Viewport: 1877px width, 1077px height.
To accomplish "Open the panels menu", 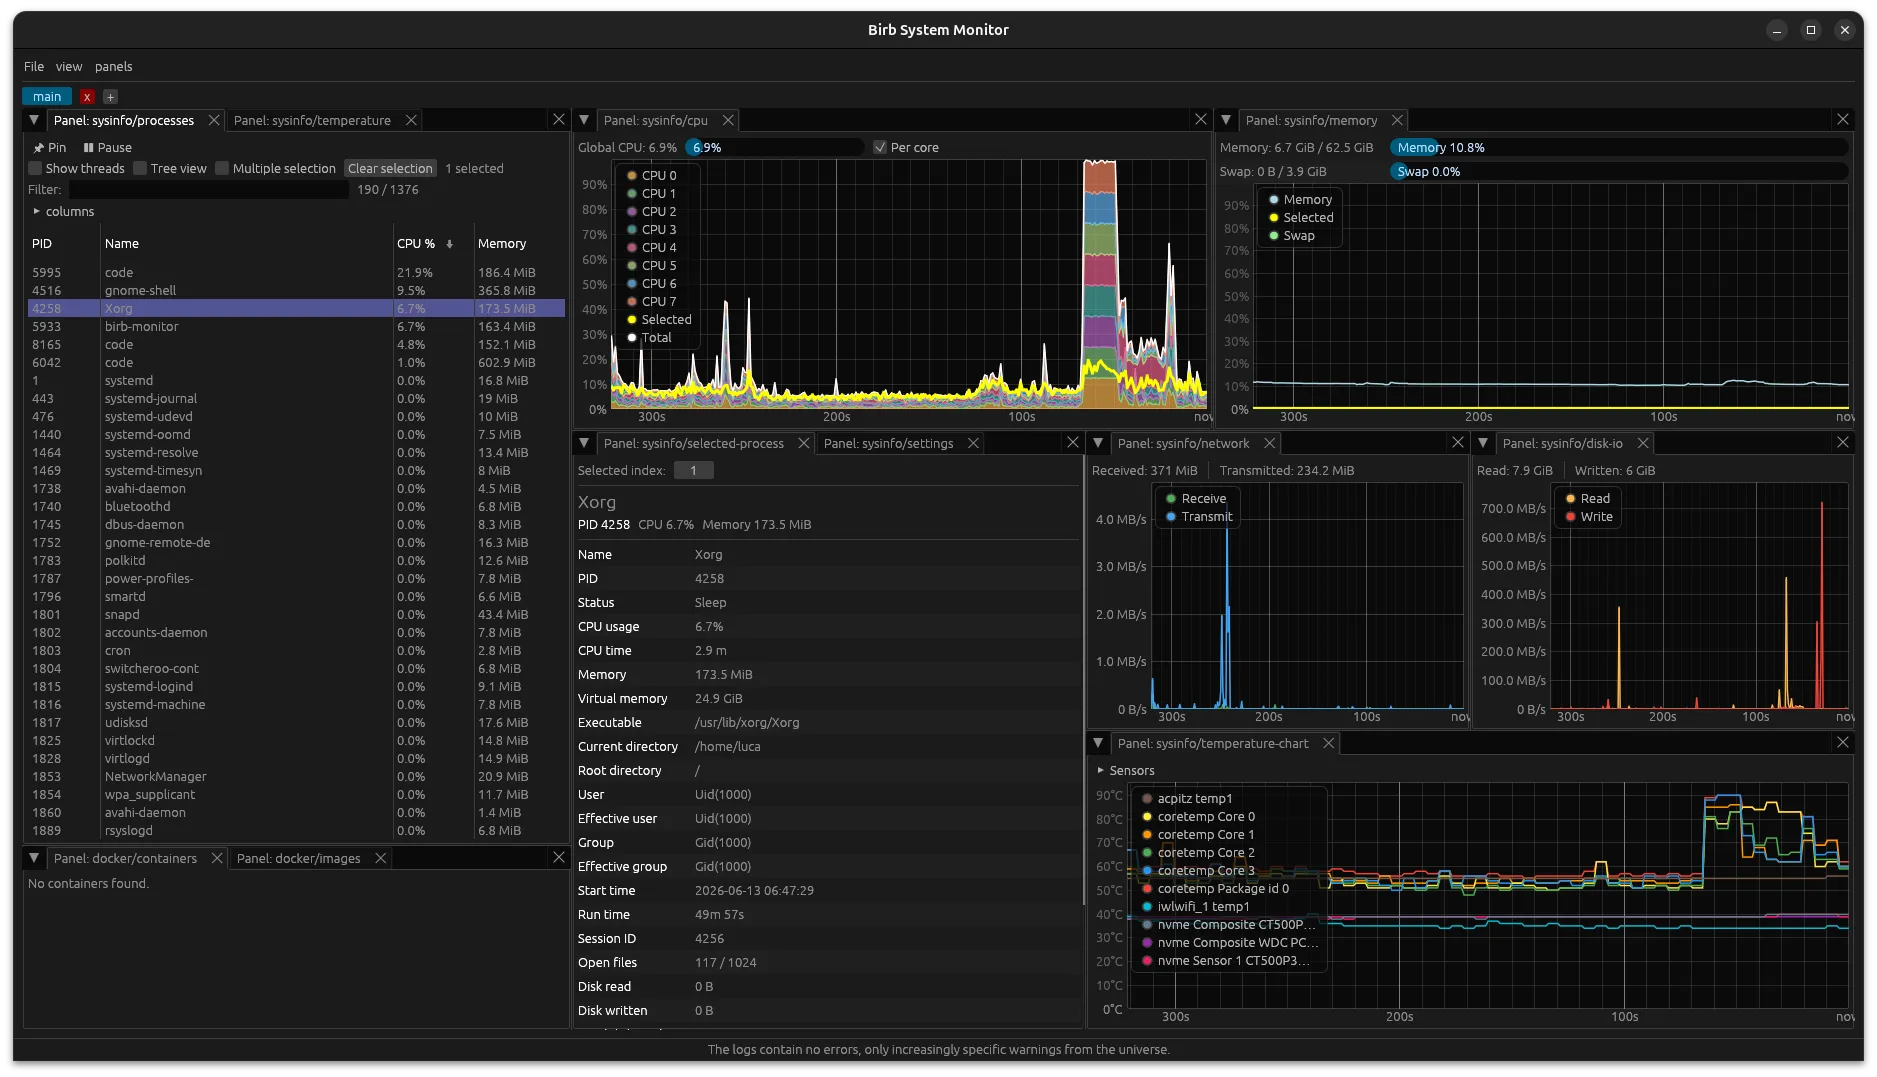I will pos(113,66).
